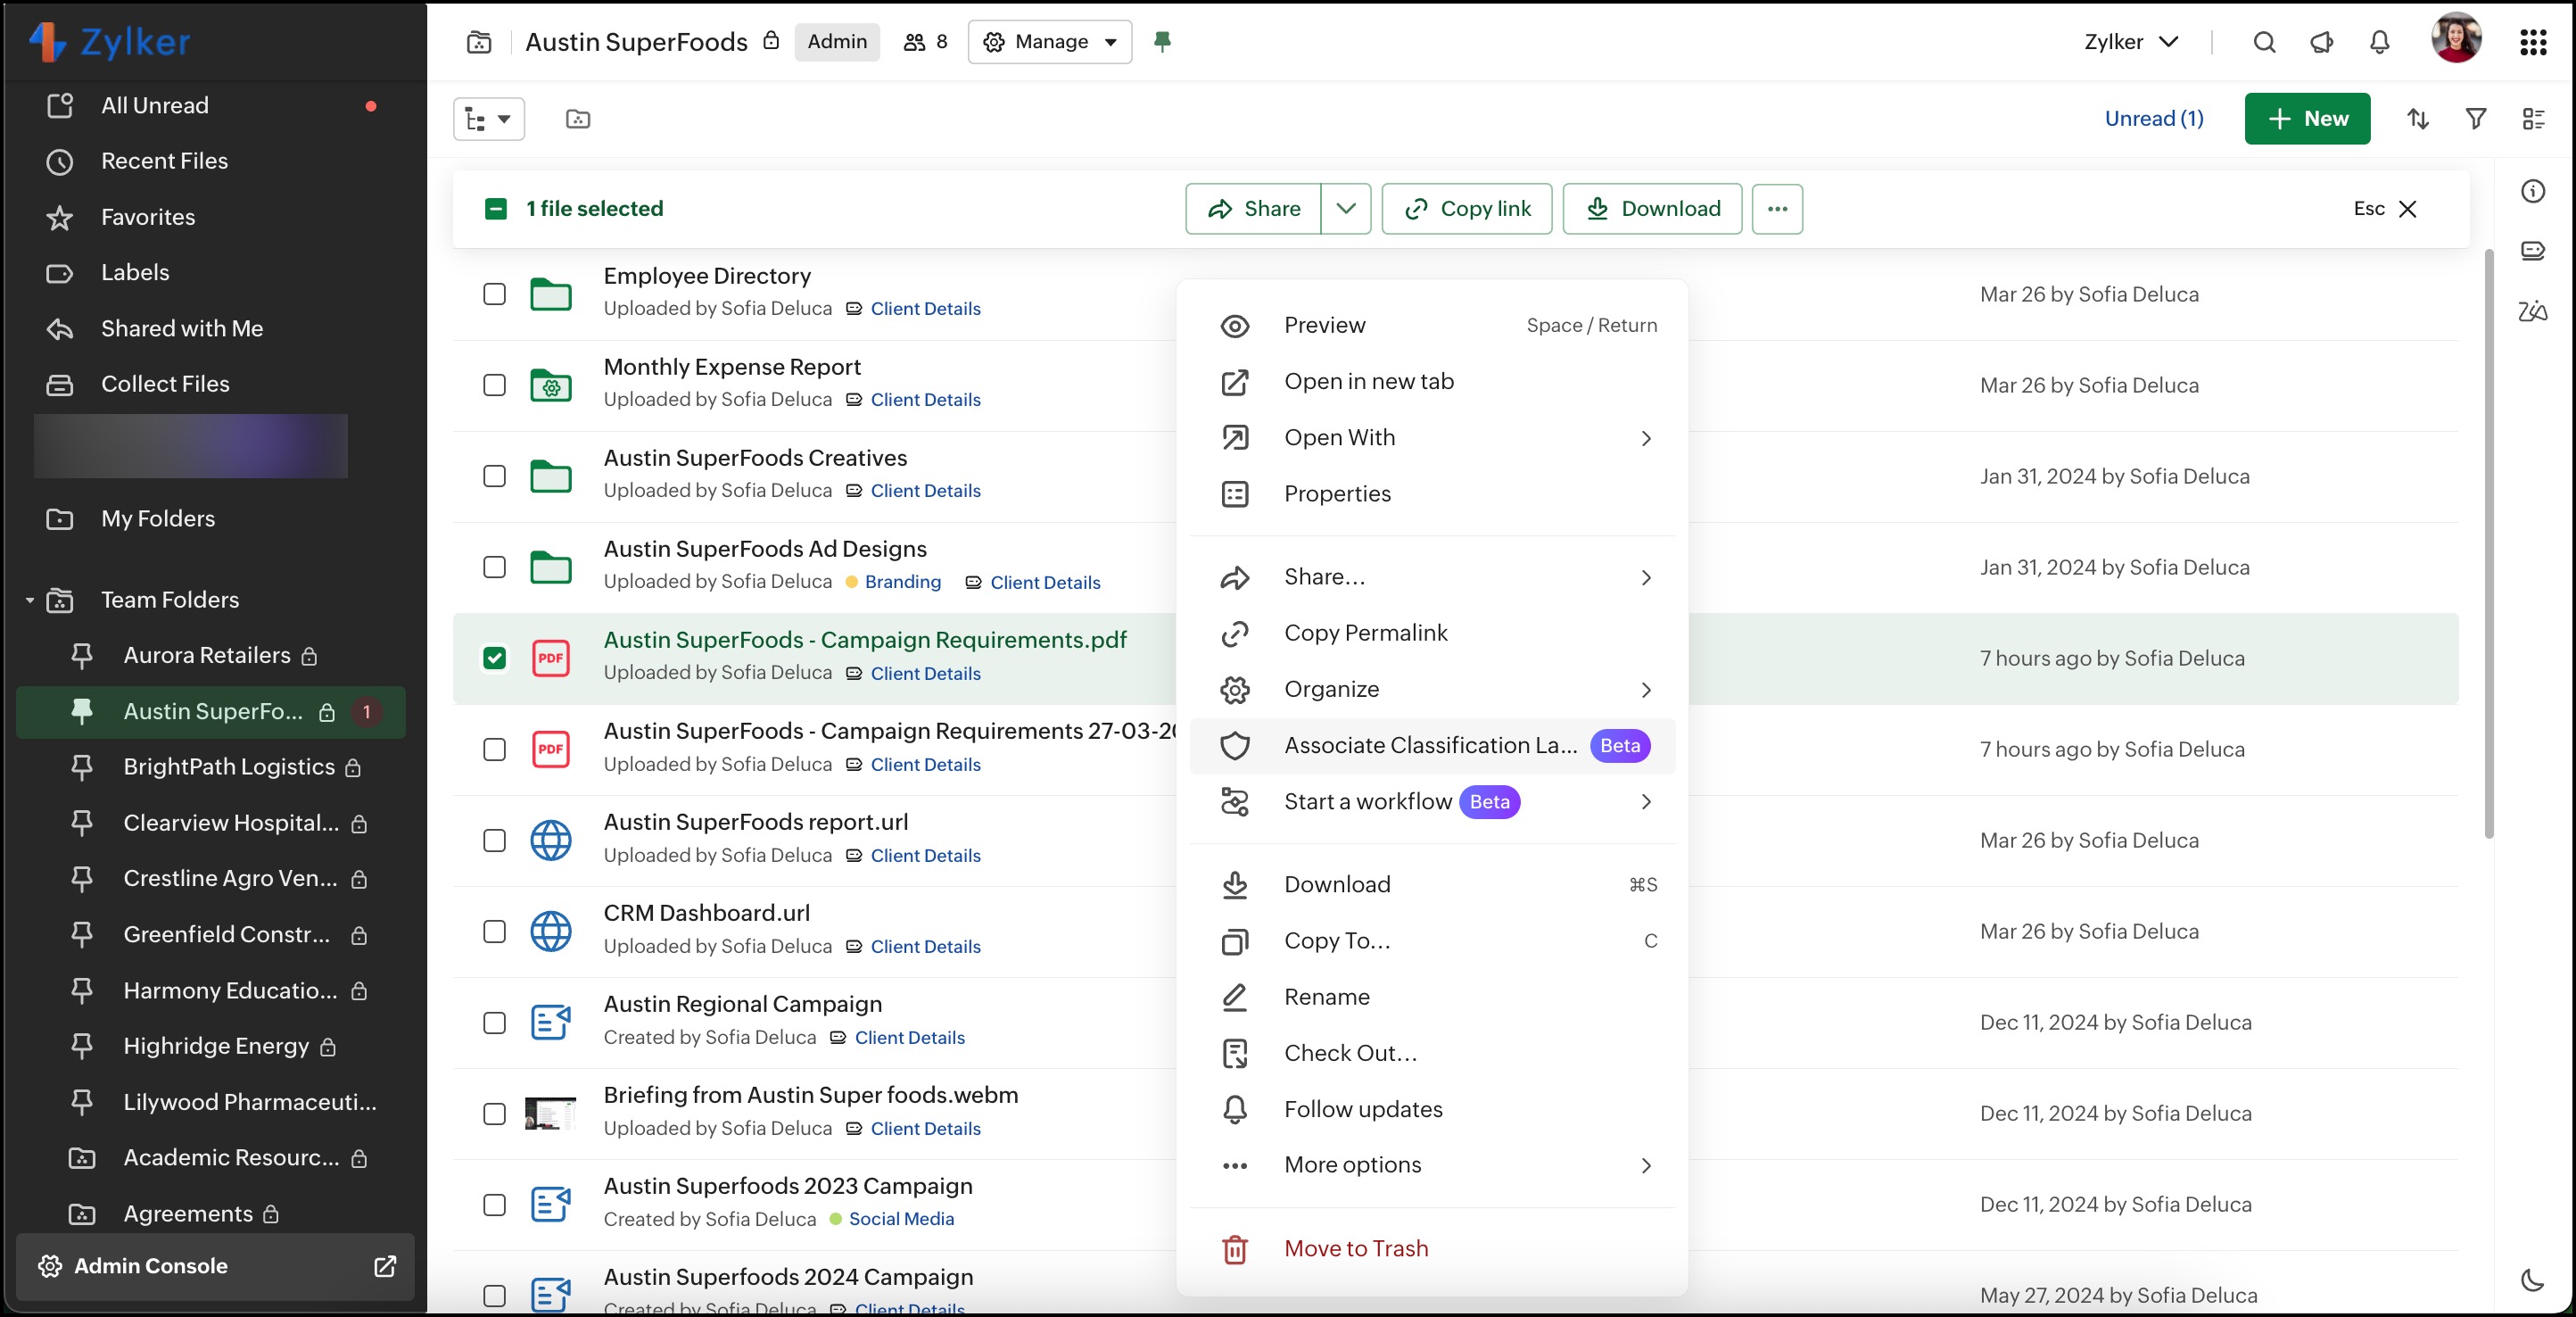Viewport: 2576px width, 1317px height.
Task: Click the select-all checkbox in selection bar
Action: (x=495, y=209)
